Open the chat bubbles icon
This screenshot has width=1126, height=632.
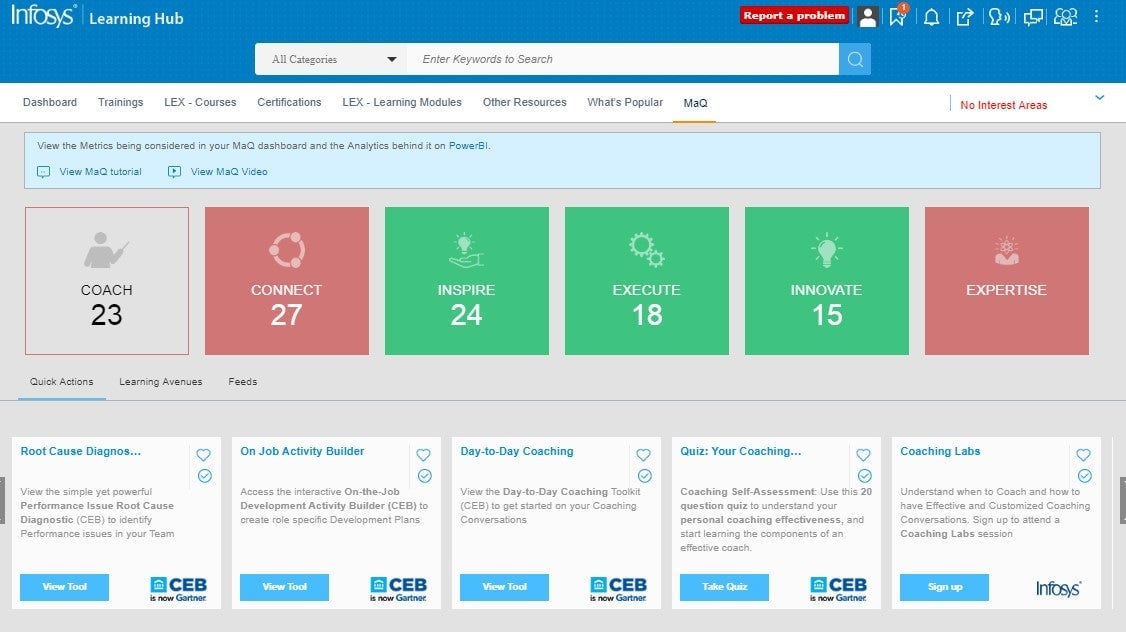pyautogui.click(x=1033, y=17)
